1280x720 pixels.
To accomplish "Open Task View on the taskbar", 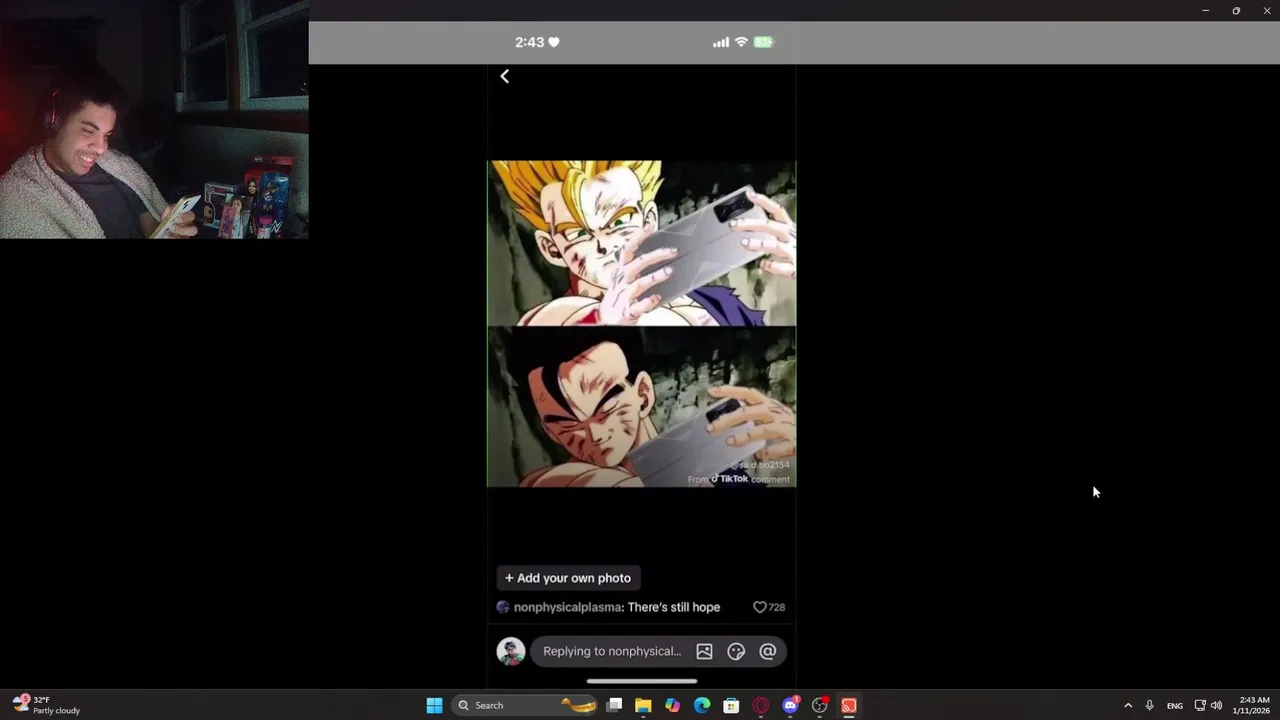I will tap(614, 705).
